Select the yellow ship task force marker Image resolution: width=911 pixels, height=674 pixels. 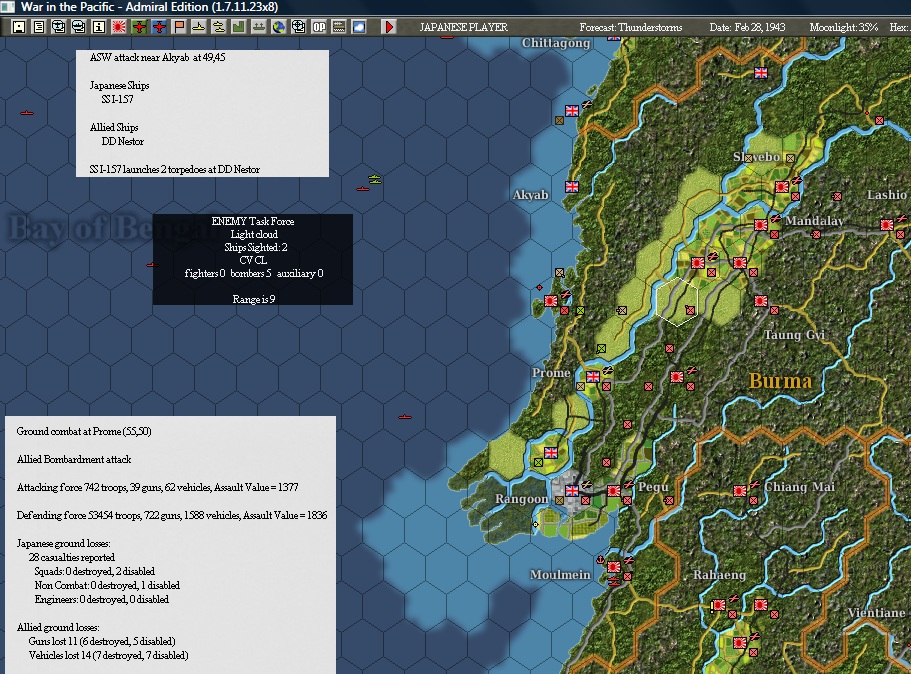(375, 179)
